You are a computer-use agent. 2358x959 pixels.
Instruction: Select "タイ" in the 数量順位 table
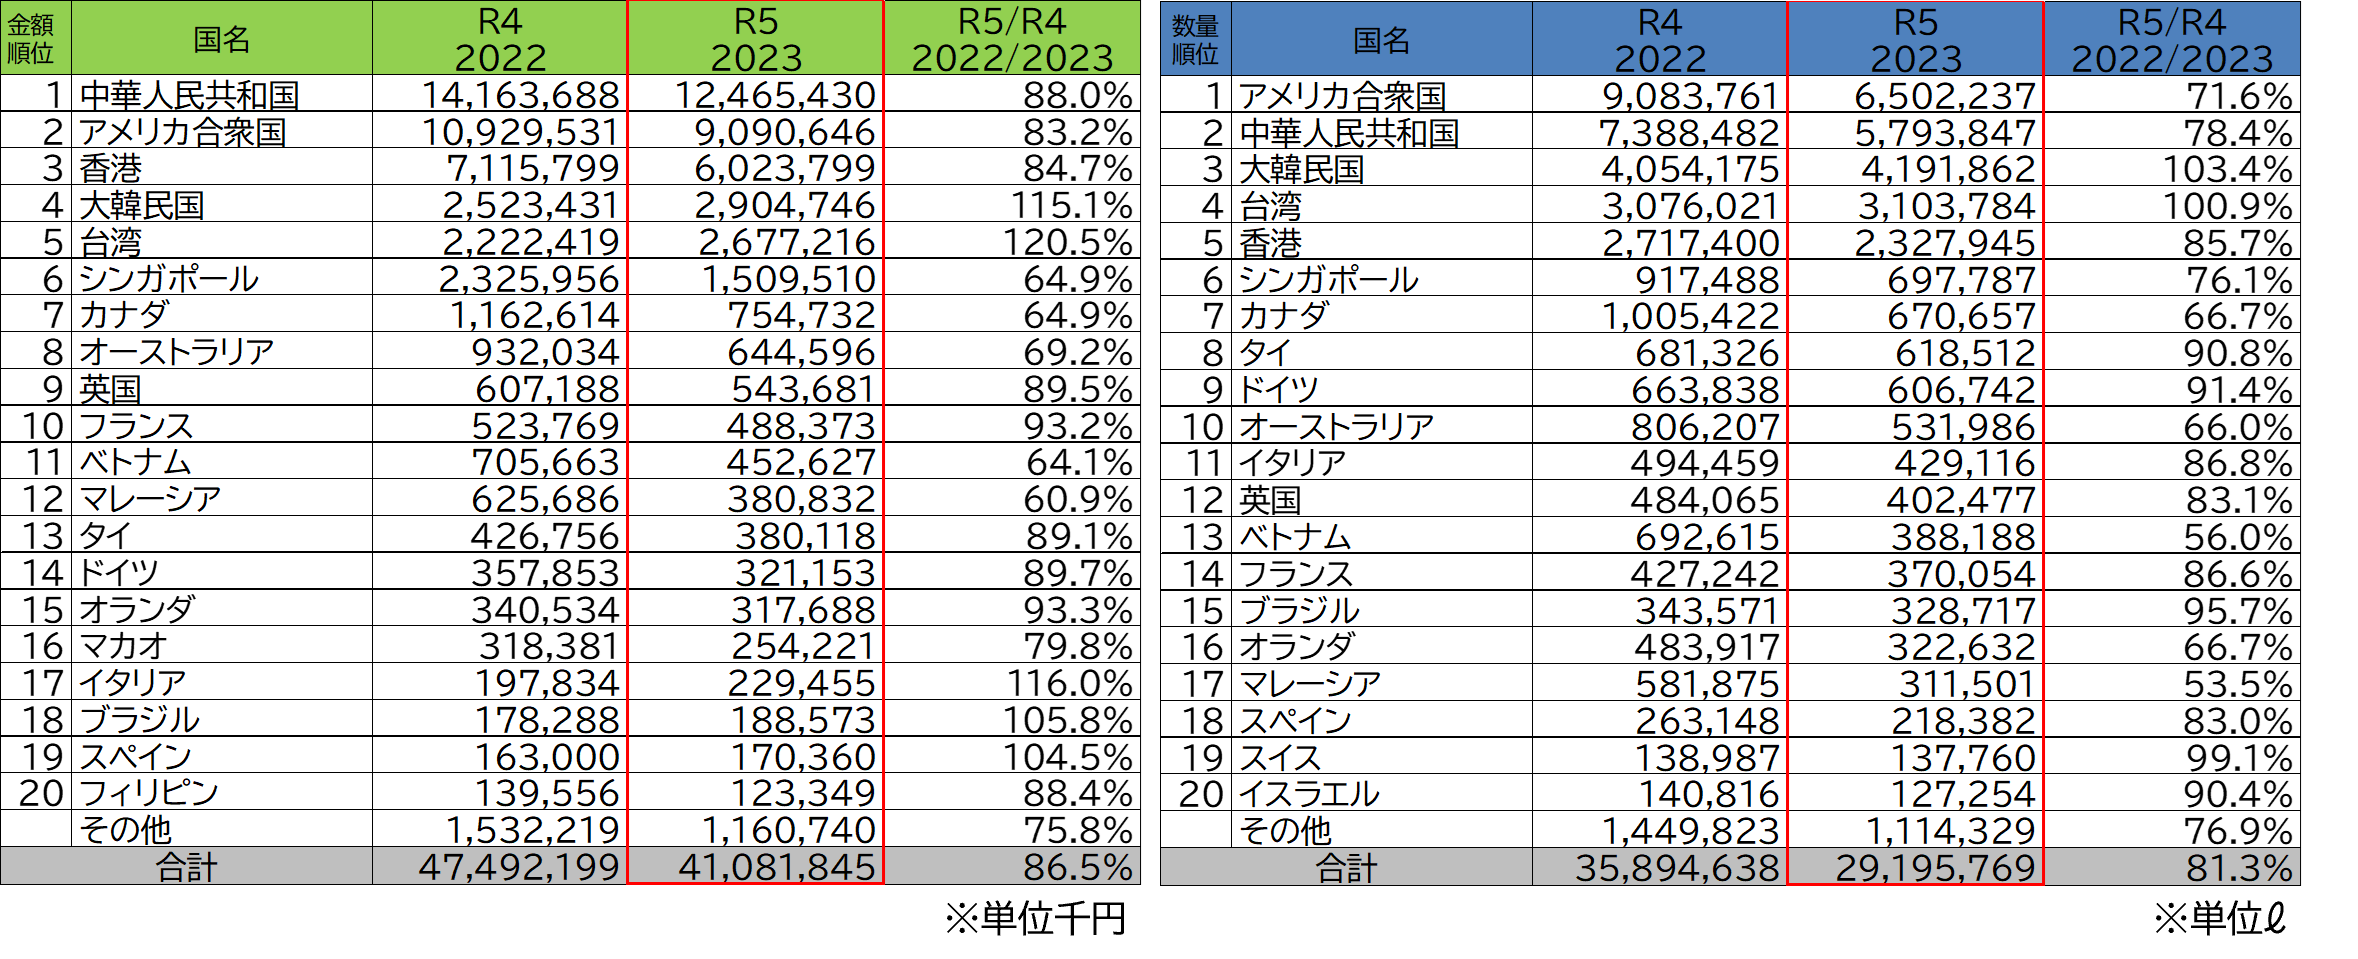point(1382,352)
